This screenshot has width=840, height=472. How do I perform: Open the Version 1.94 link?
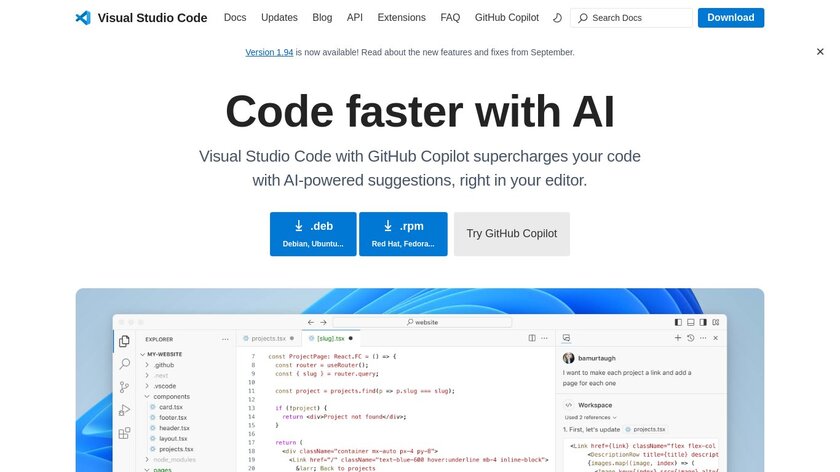pyautogui.click(x=269, y=52)
